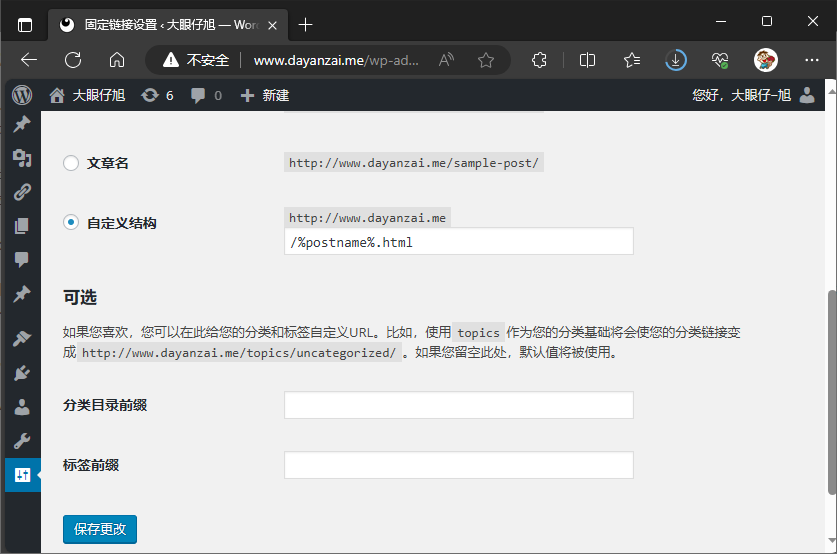Open the browser essentials heart icon

pyautogui.click(x=720, y=60)
